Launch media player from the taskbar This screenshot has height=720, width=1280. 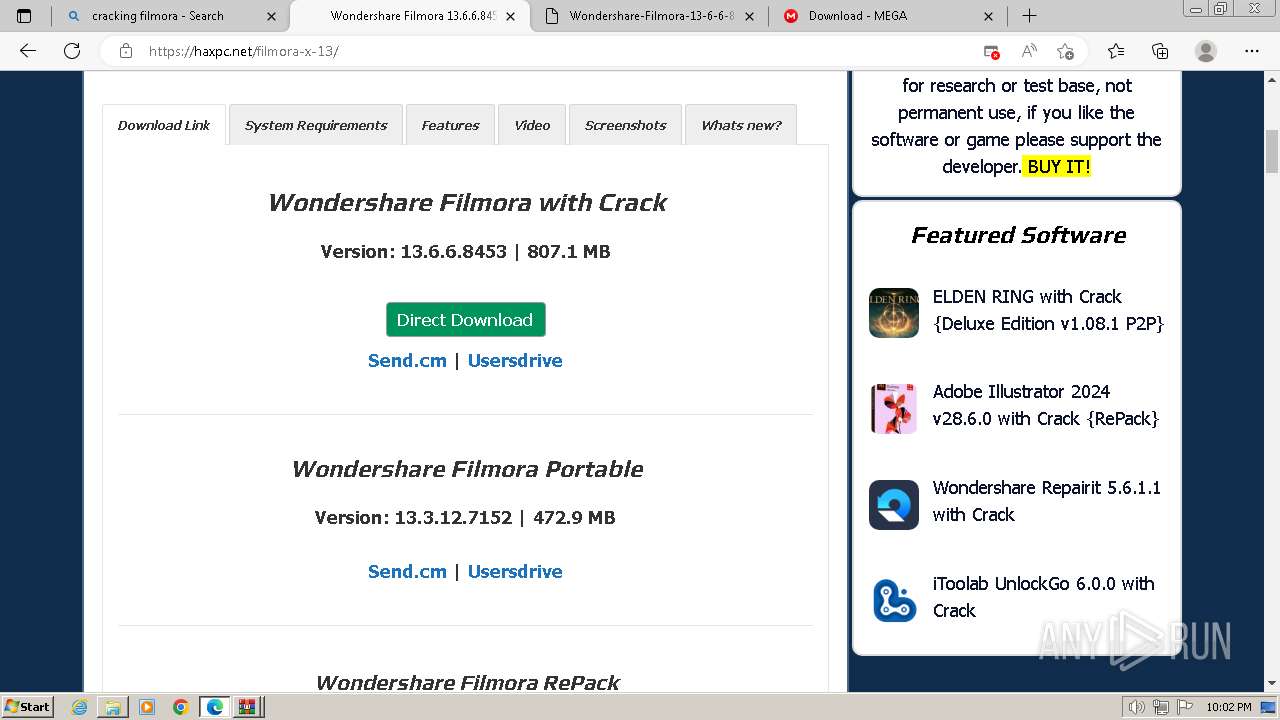(147, 707)
